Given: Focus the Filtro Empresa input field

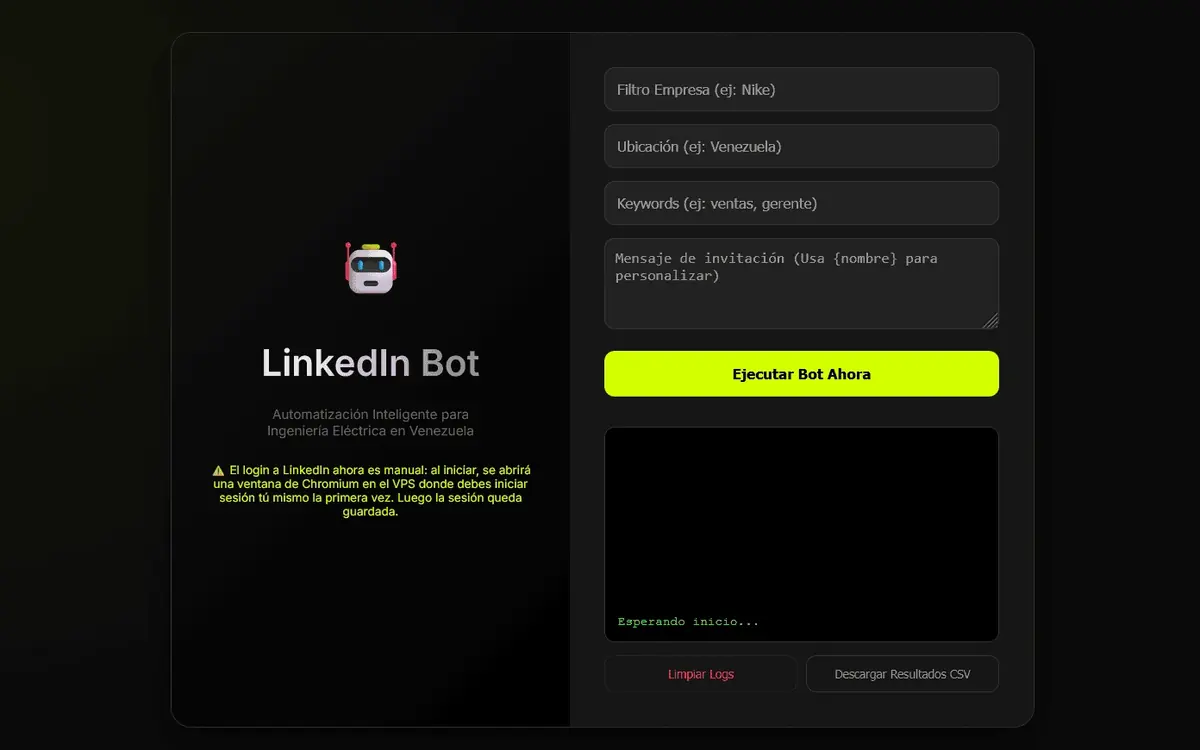Looking at the screenshot, I should point(801,89).
